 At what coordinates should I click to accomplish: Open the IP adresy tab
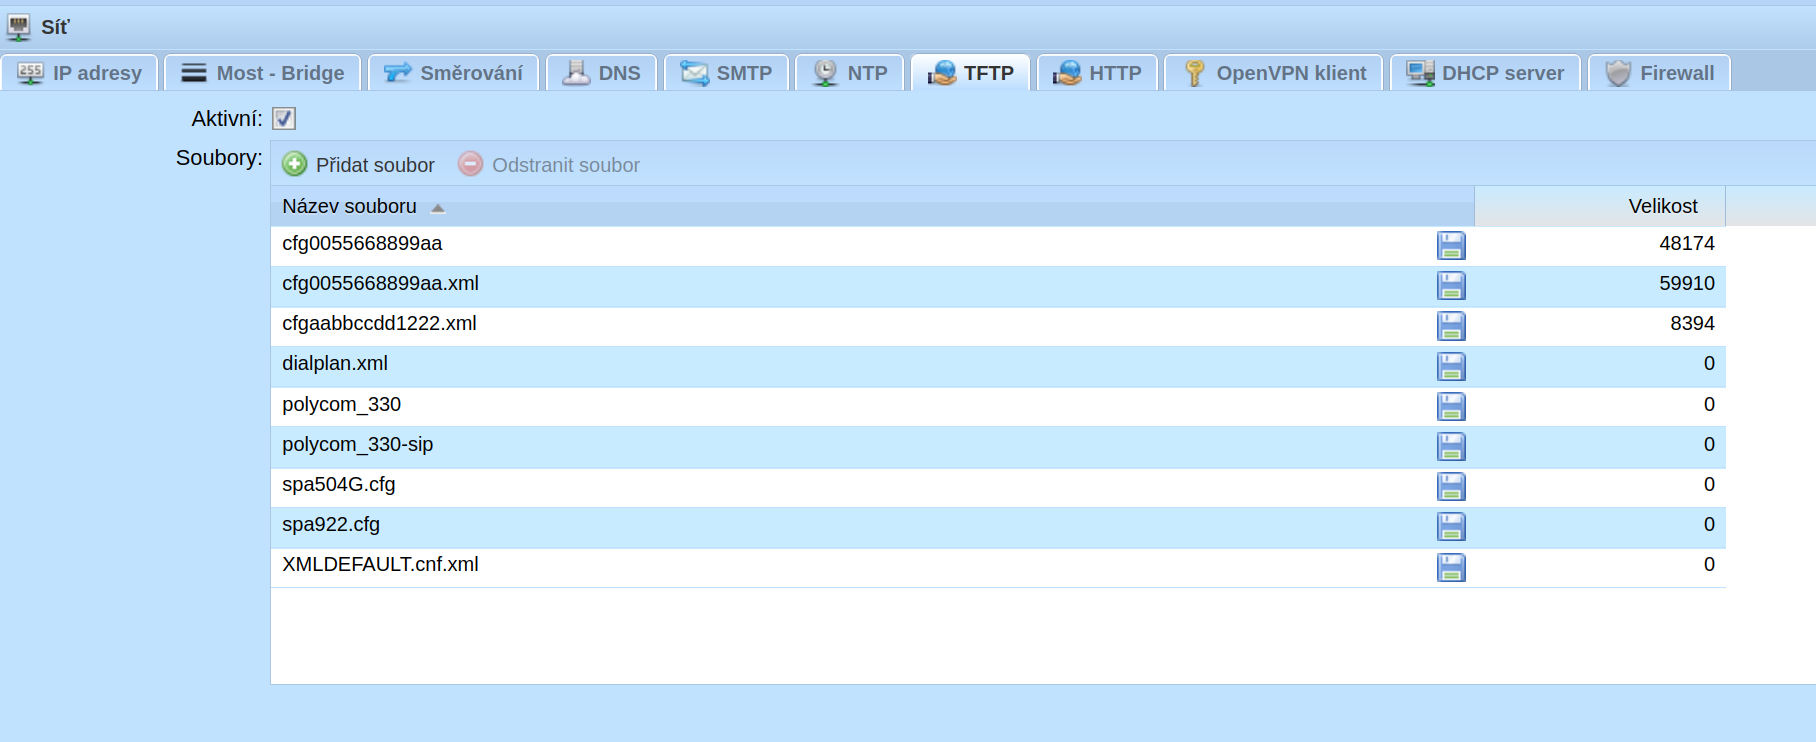click(80, 73)
